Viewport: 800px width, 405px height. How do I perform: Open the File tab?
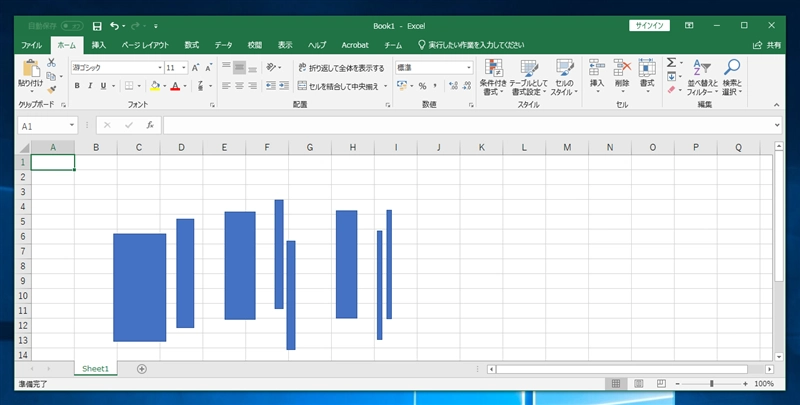coord(32,45)
